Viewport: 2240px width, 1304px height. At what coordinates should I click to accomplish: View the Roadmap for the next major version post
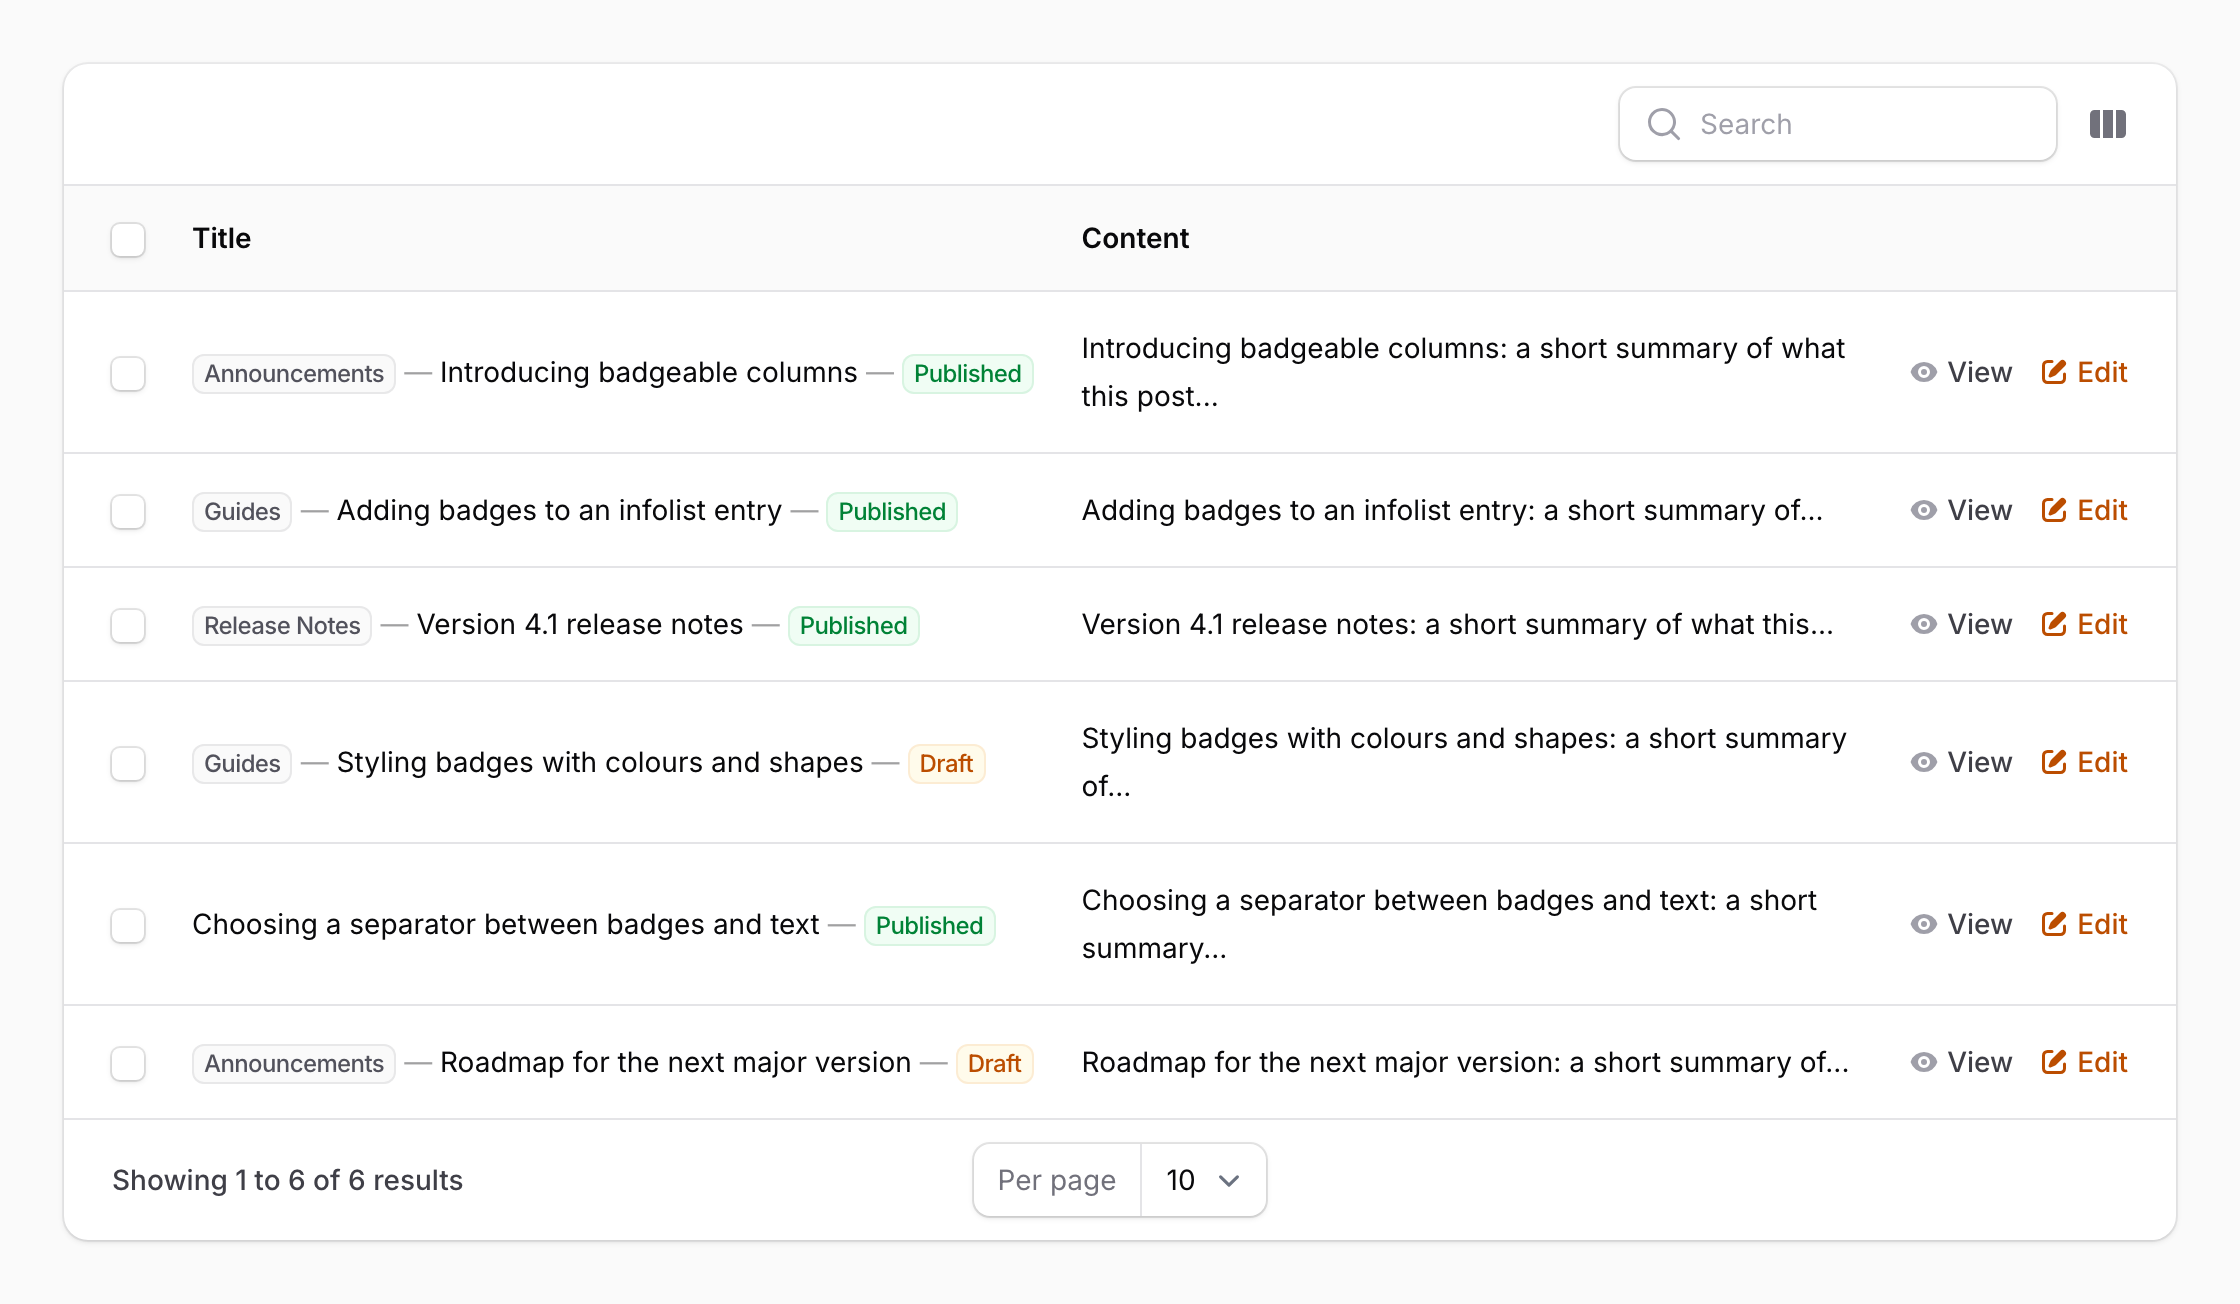click(1961, 1062)
